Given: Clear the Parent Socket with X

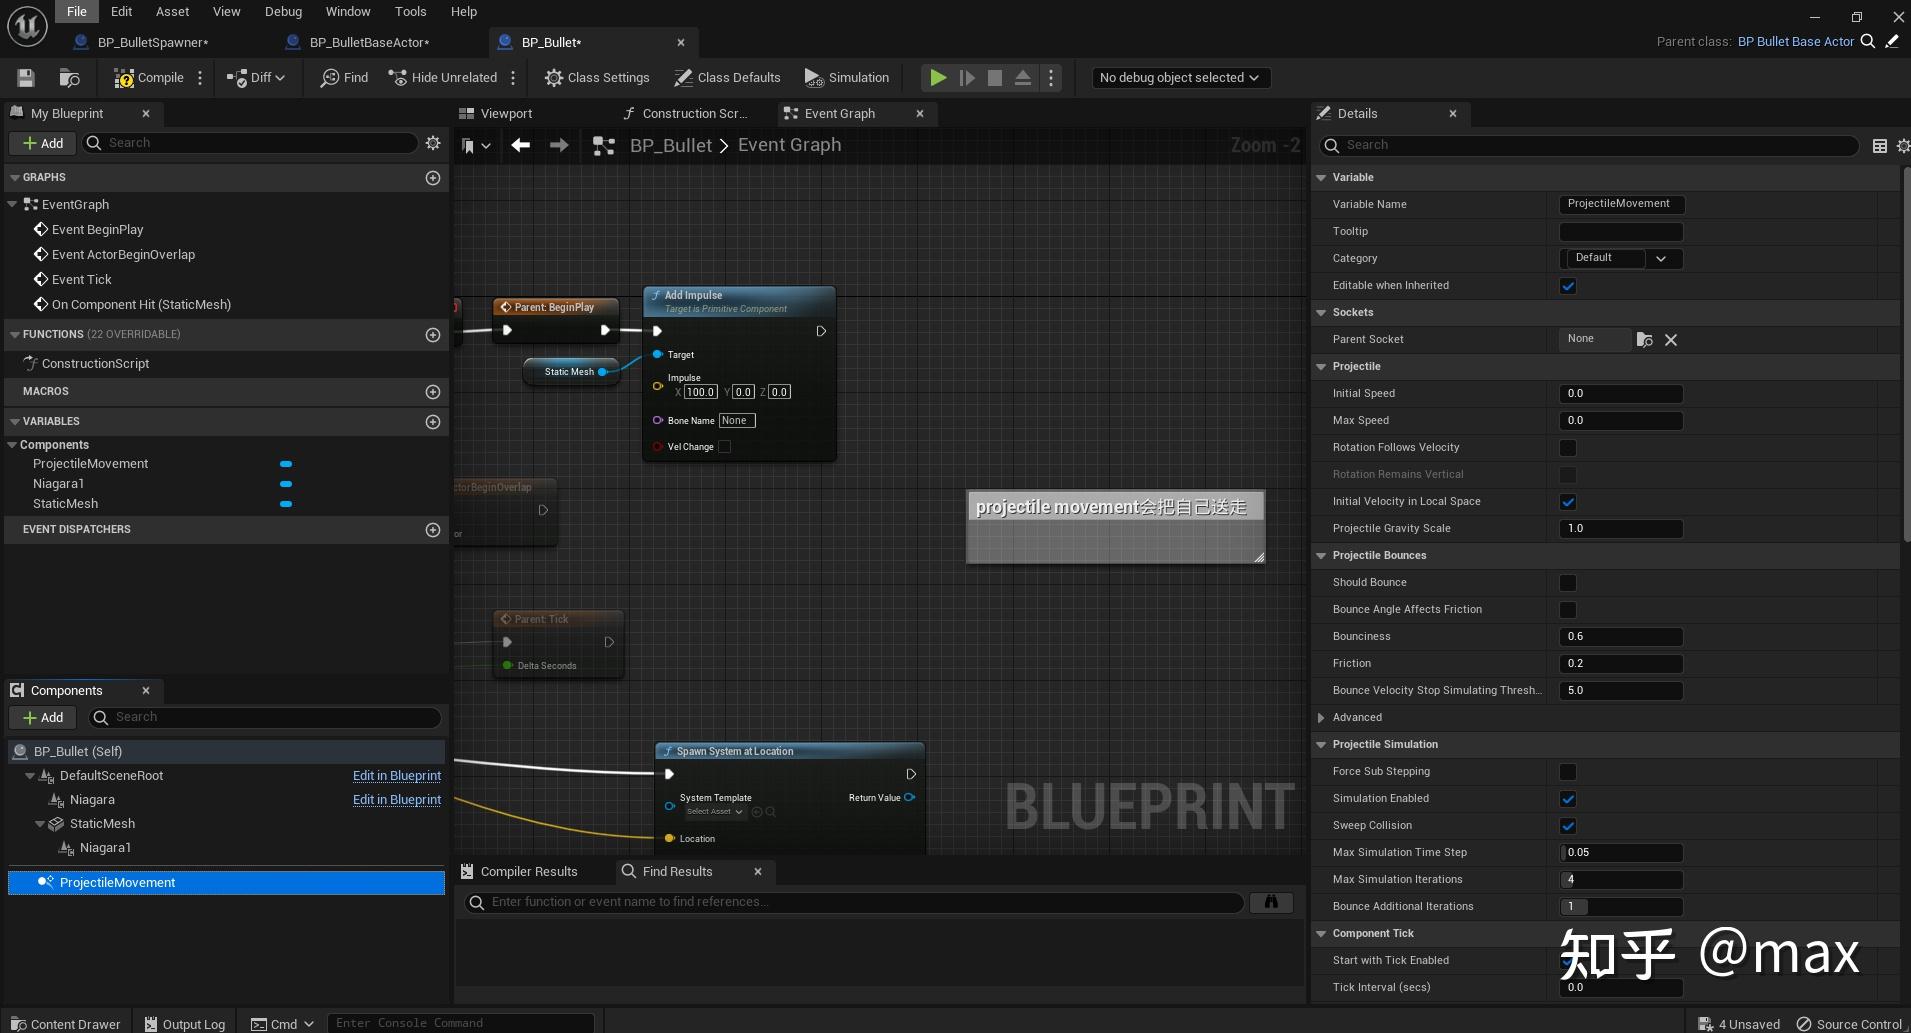Looking at the screenshot, I should [1671, 340].
